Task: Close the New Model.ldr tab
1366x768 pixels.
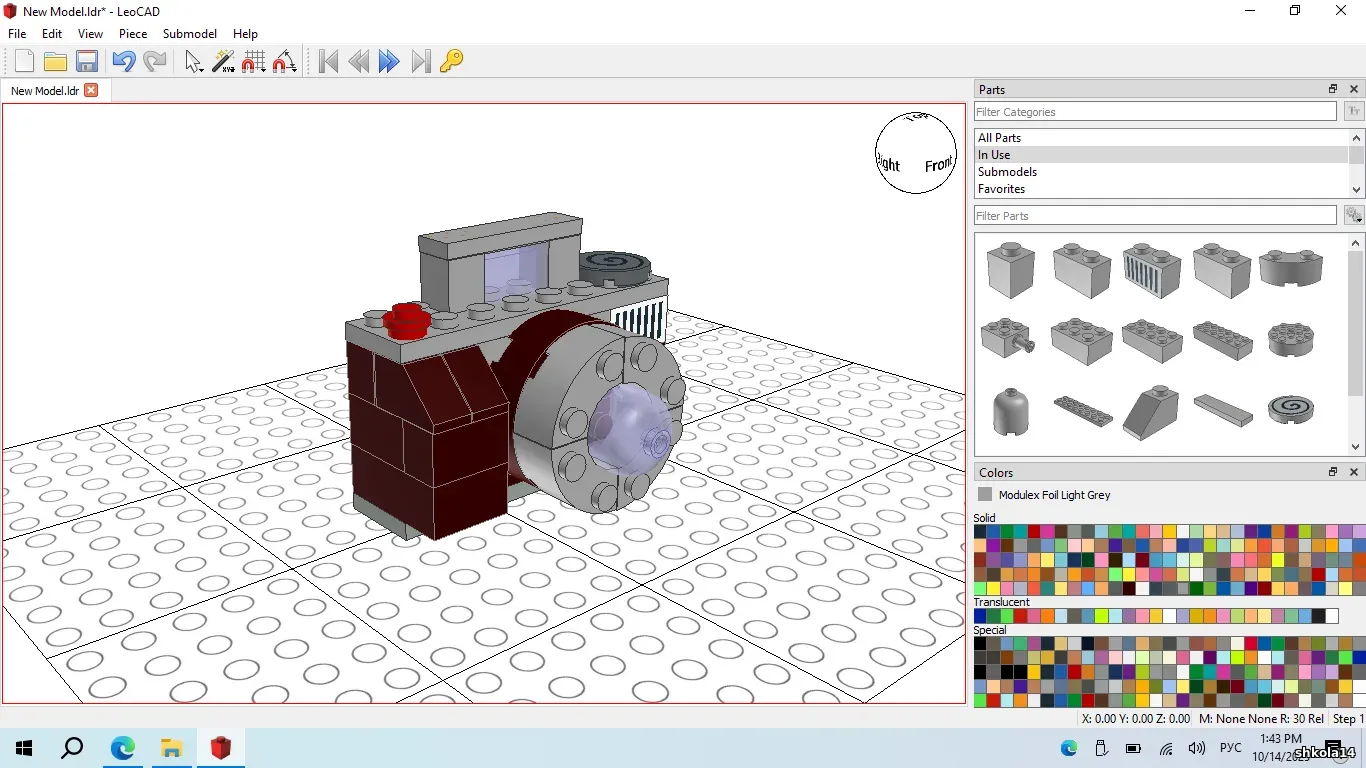Action: (91, 90)
